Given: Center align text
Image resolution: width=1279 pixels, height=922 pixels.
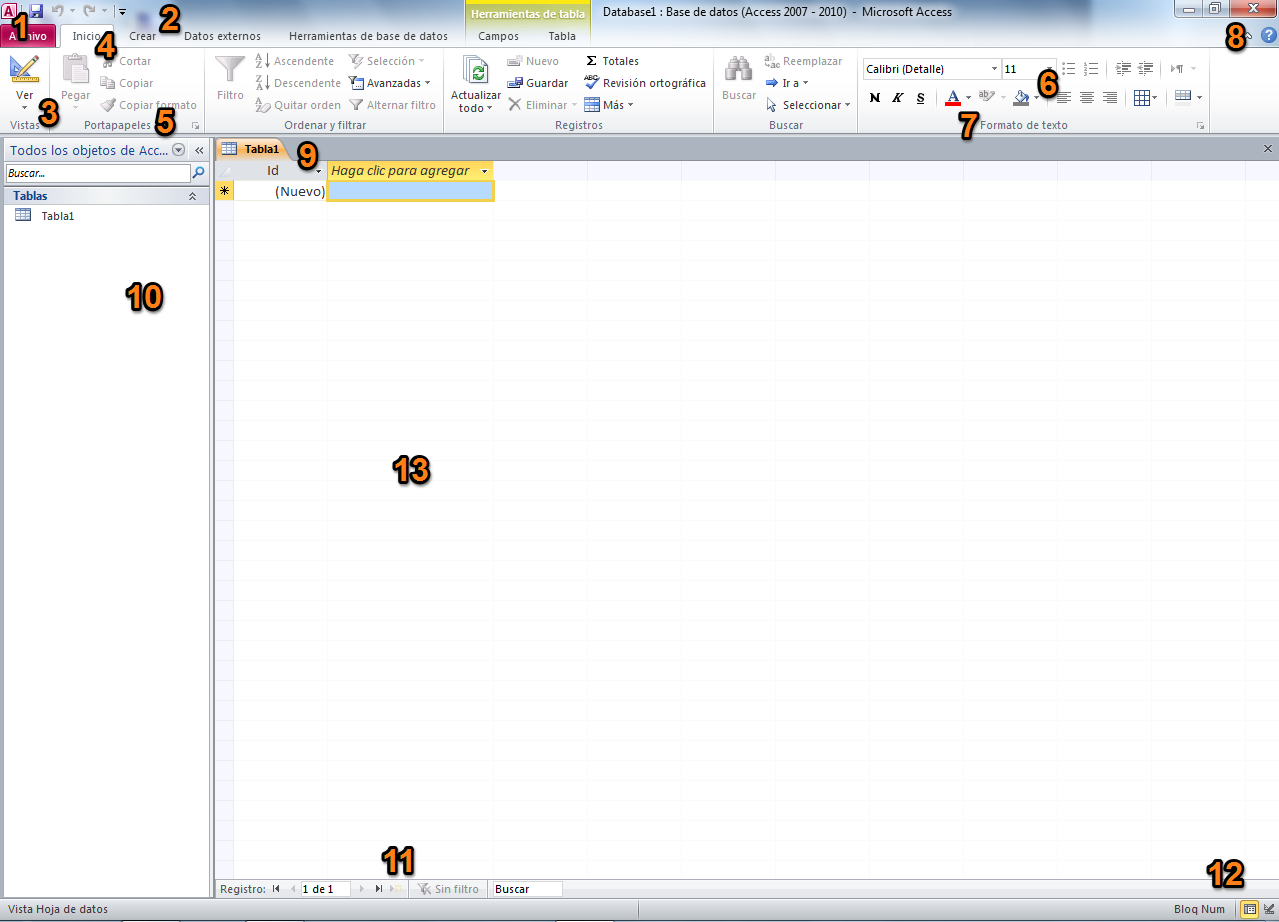Looking at the screenshot, I should [1087, 98].
